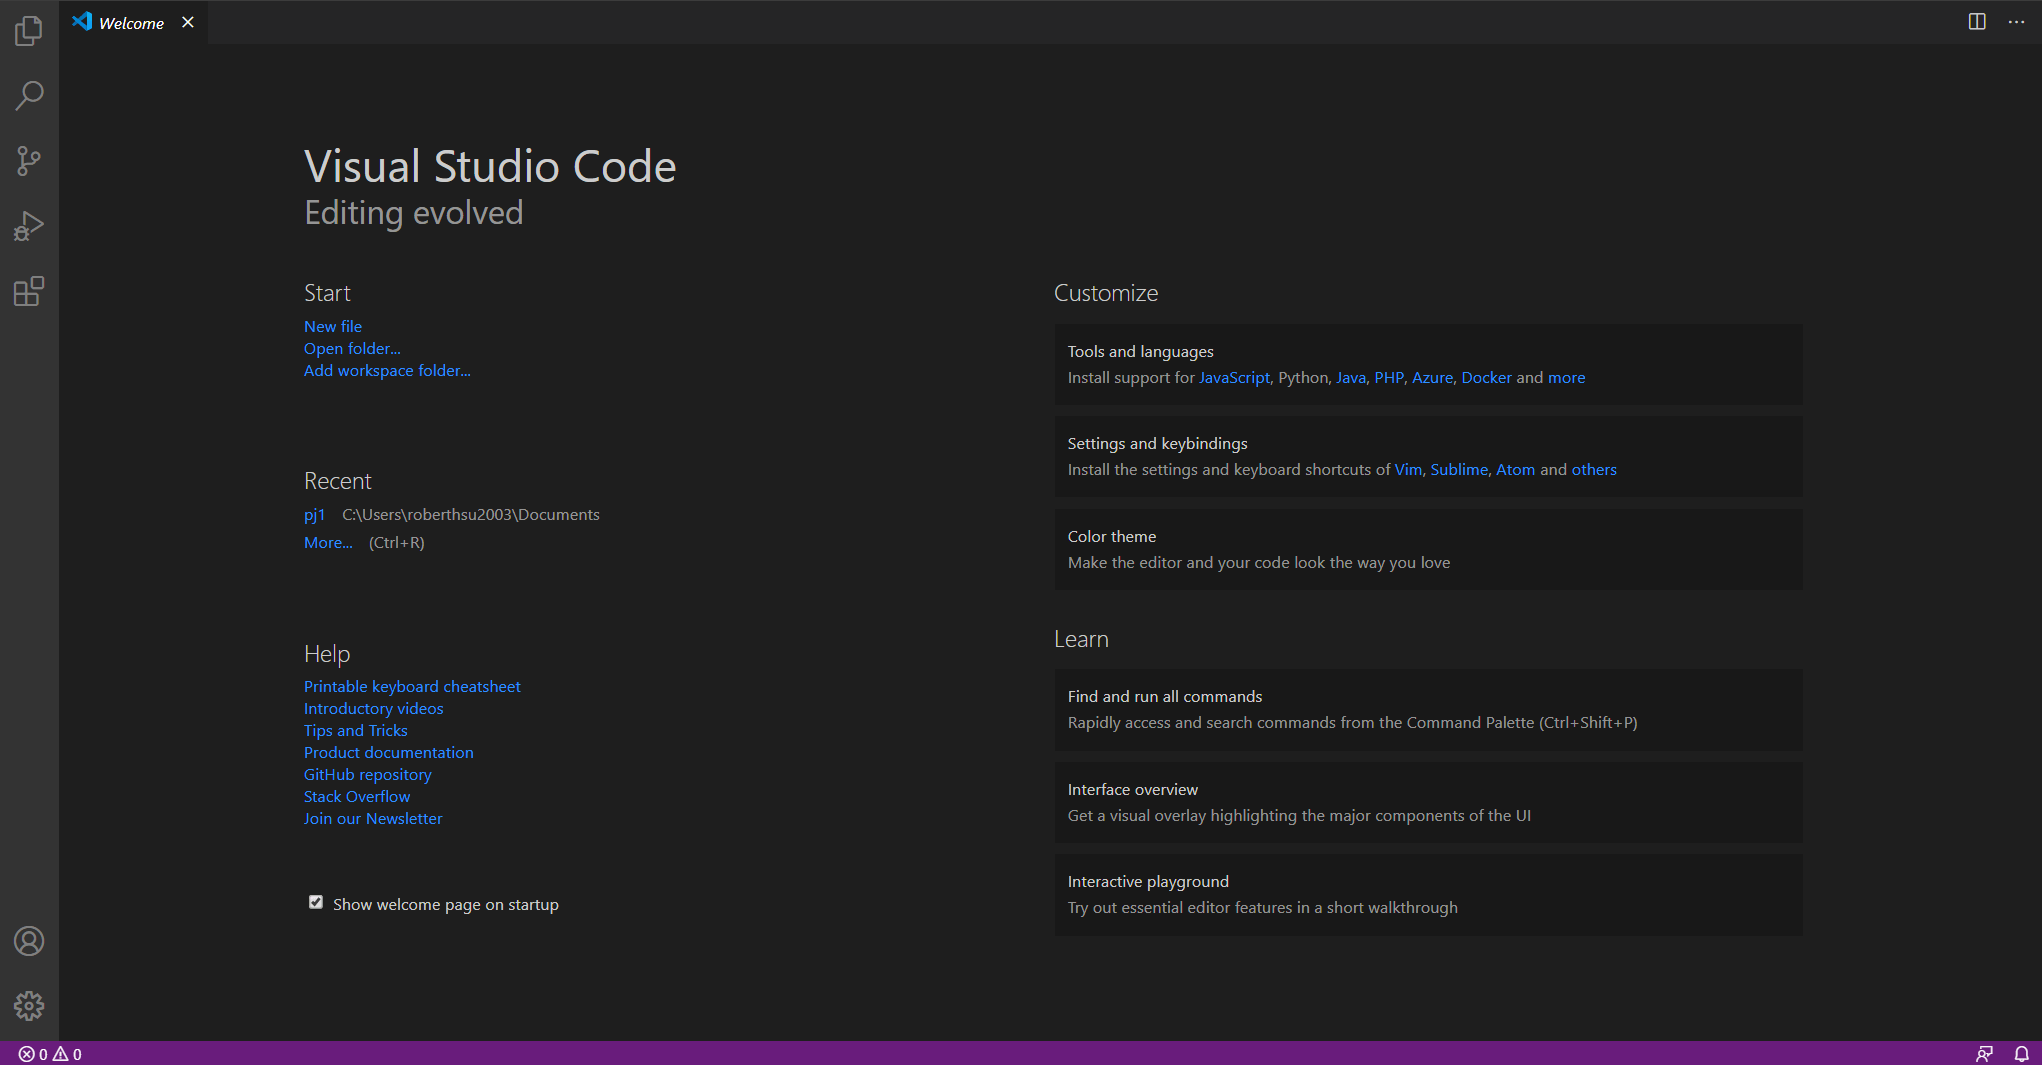
Task: Click the More... recent link
Action: tap(328, 542)
